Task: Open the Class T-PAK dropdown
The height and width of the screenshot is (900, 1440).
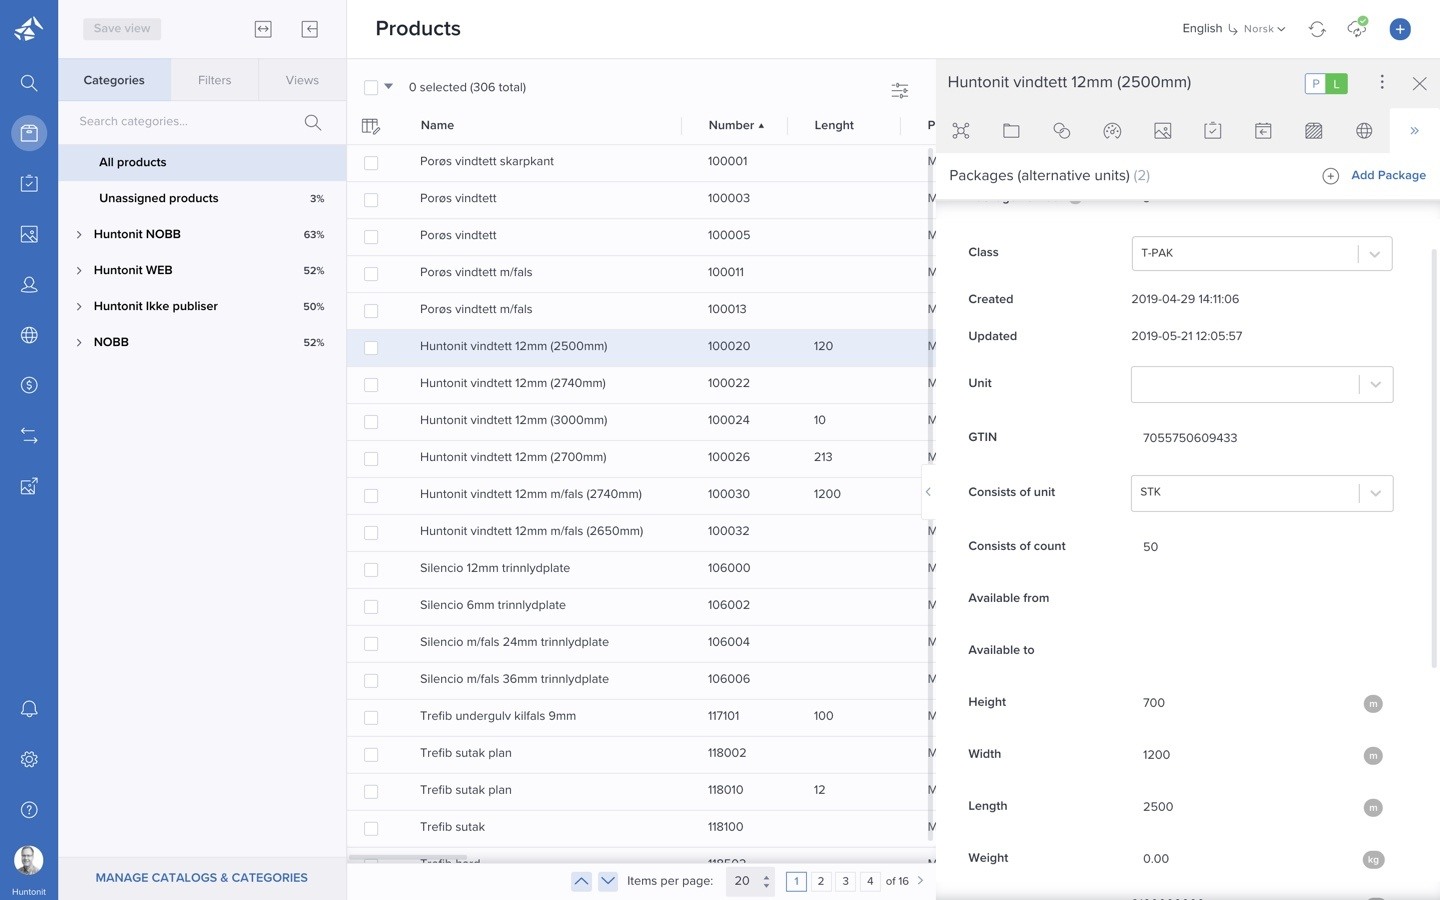Action: click(1261, 253)
